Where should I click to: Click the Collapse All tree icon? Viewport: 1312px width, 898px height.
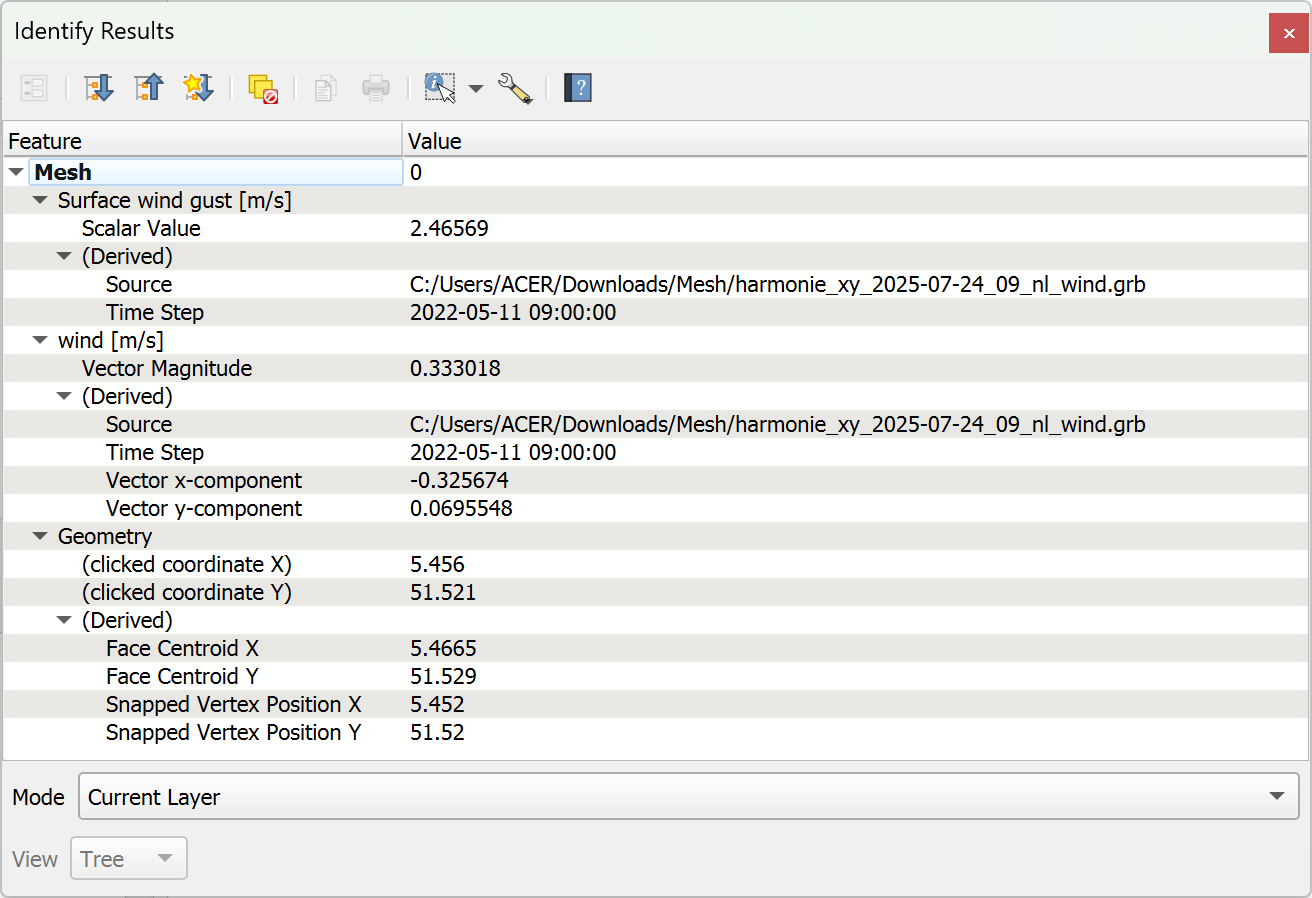pyautogui.click(x=148, y=88)
